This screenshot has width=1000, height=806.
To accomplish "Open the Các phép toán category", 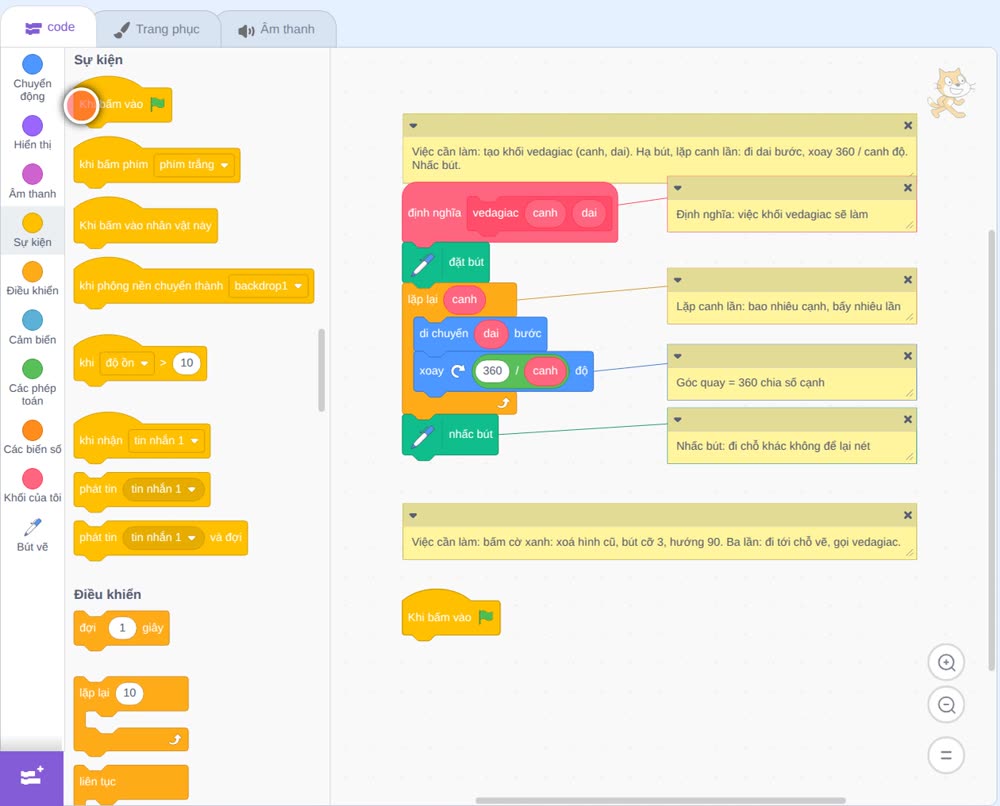I will coord(33,383).
